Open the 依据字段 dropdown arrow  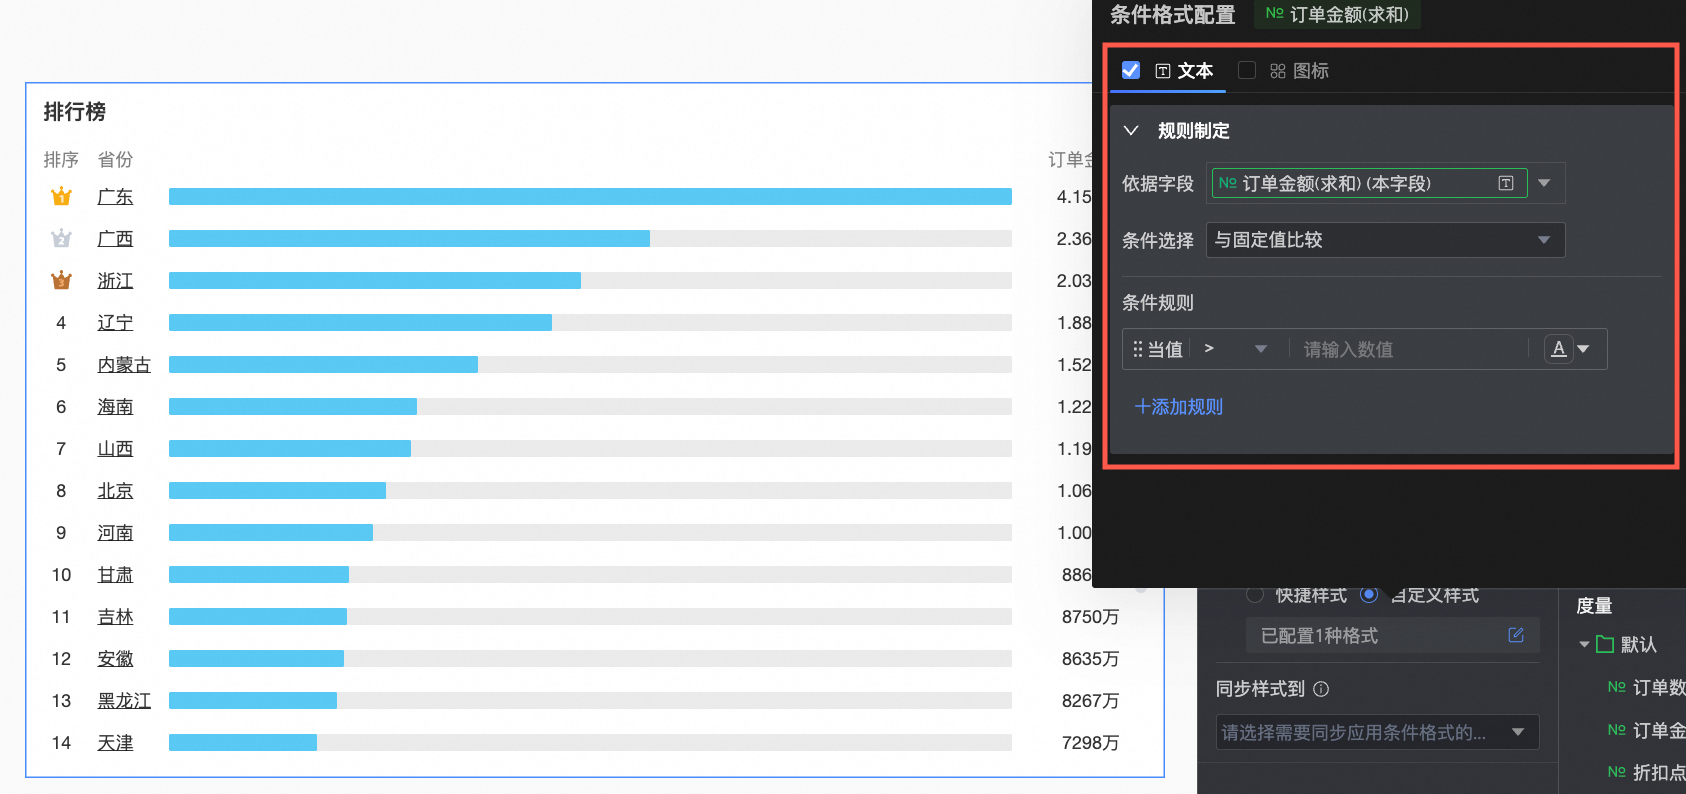tap(1544, 183)
